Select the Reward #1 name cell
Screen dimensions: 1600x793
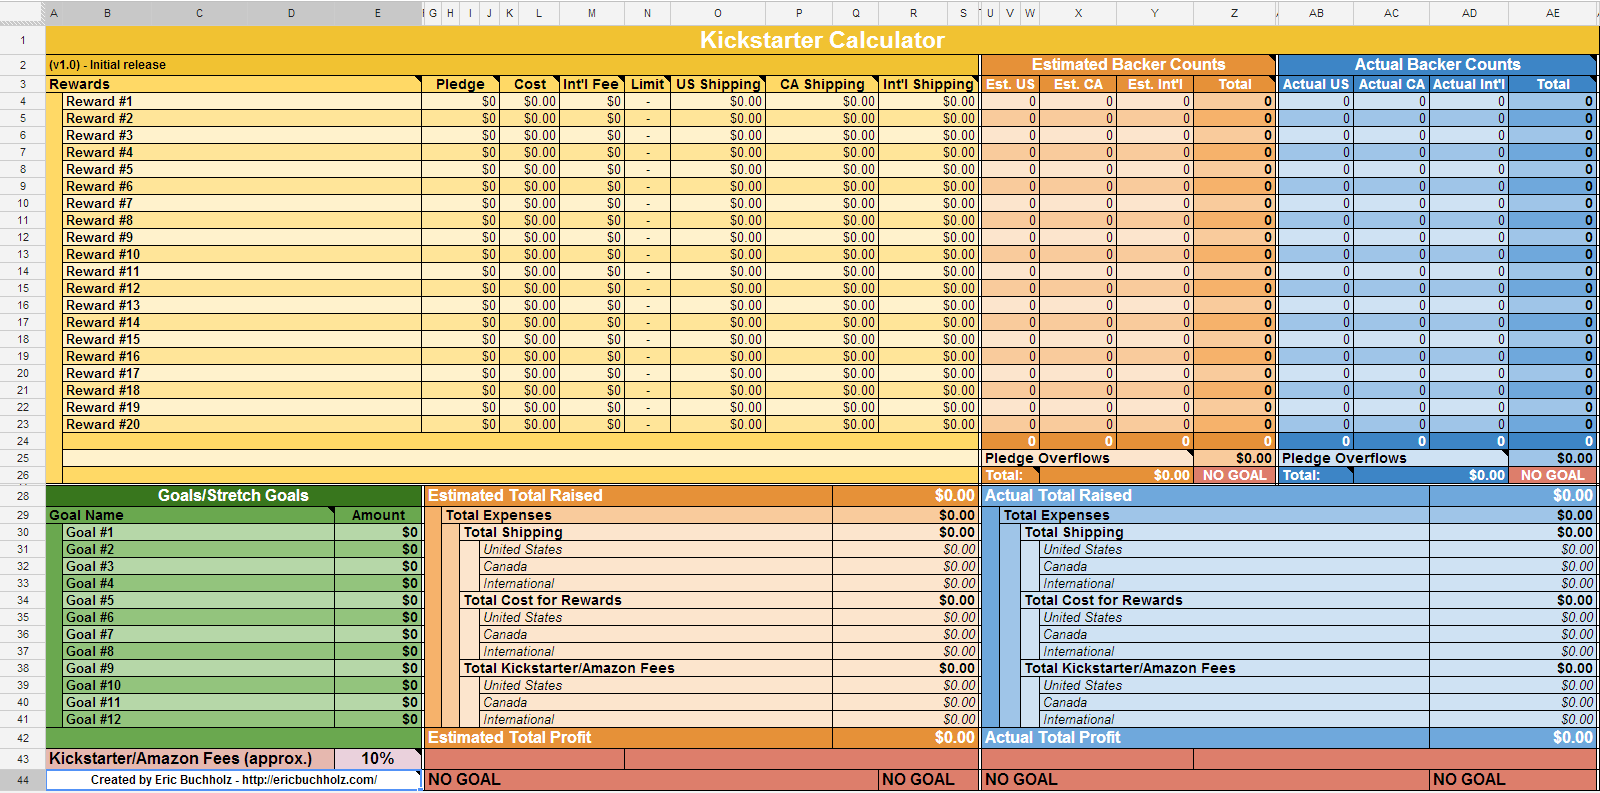coord(242,102)
